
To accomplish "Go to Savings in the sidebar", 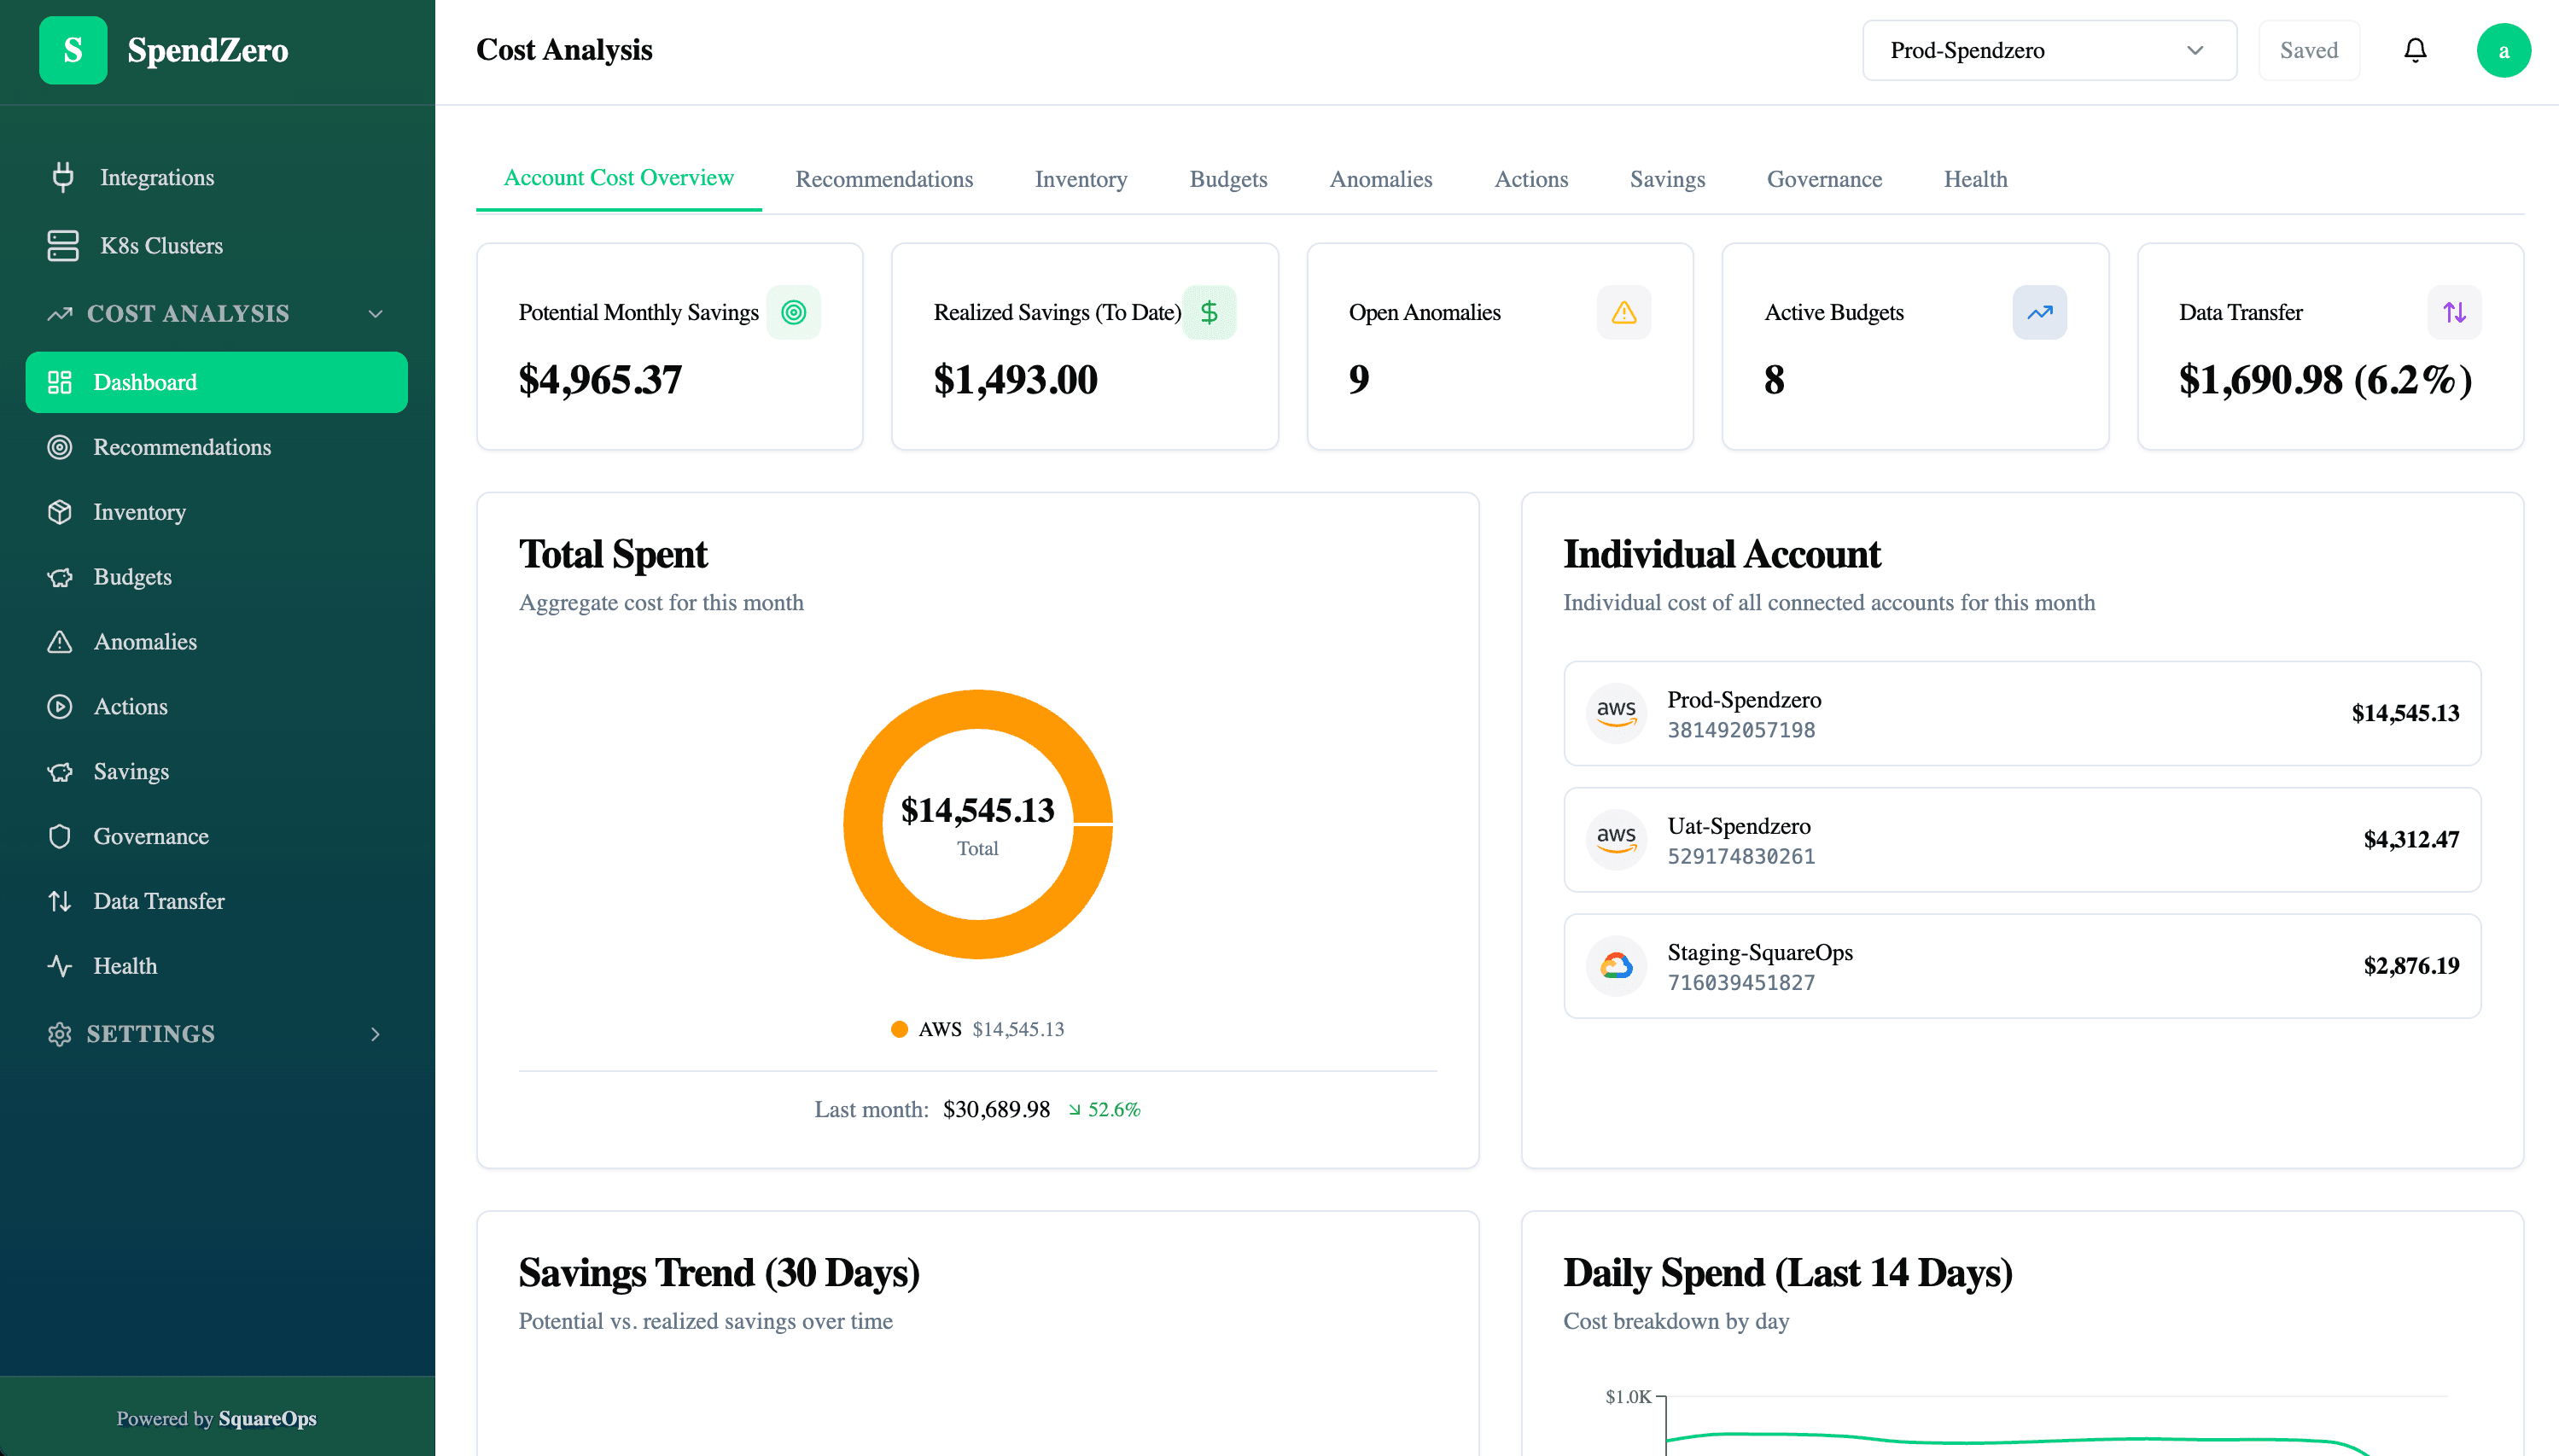I will coord(216,771).
